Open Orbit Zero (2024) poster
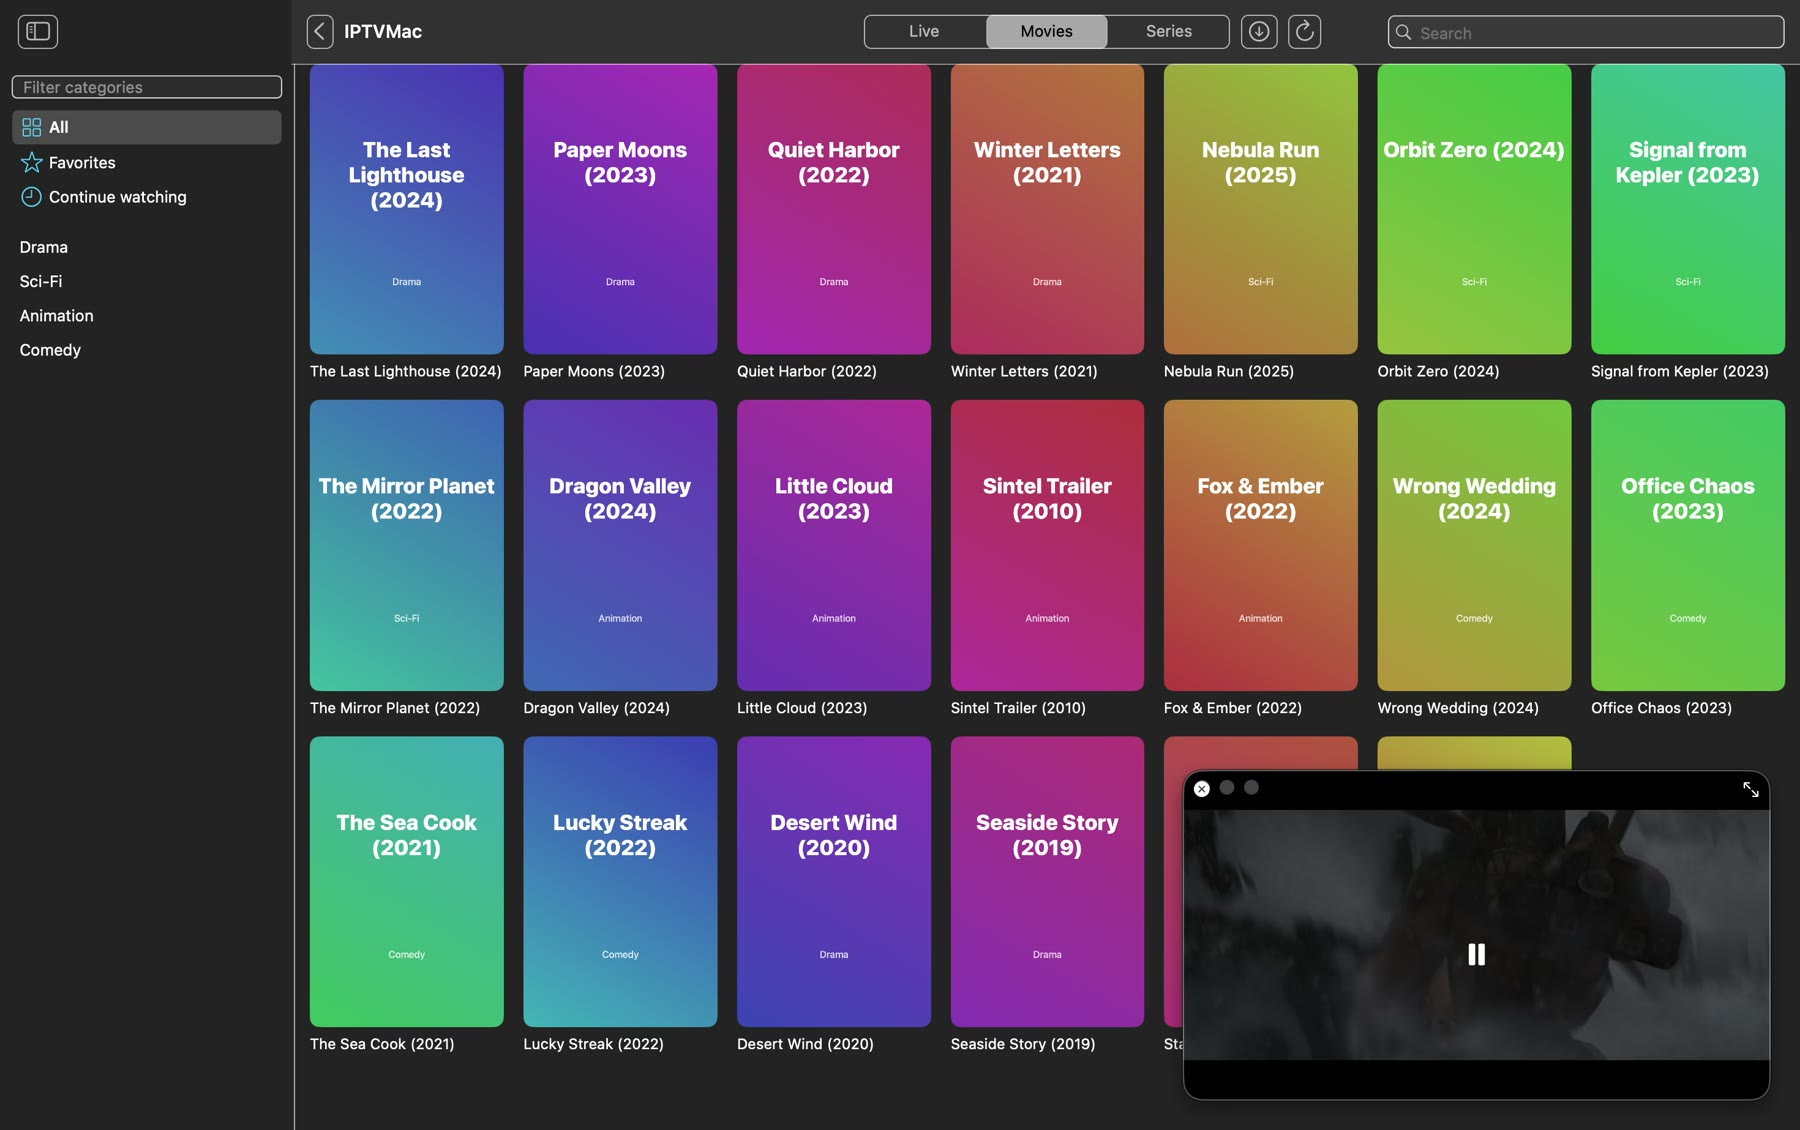The image size is (1800, 1130). click(x=1474, y=209)
